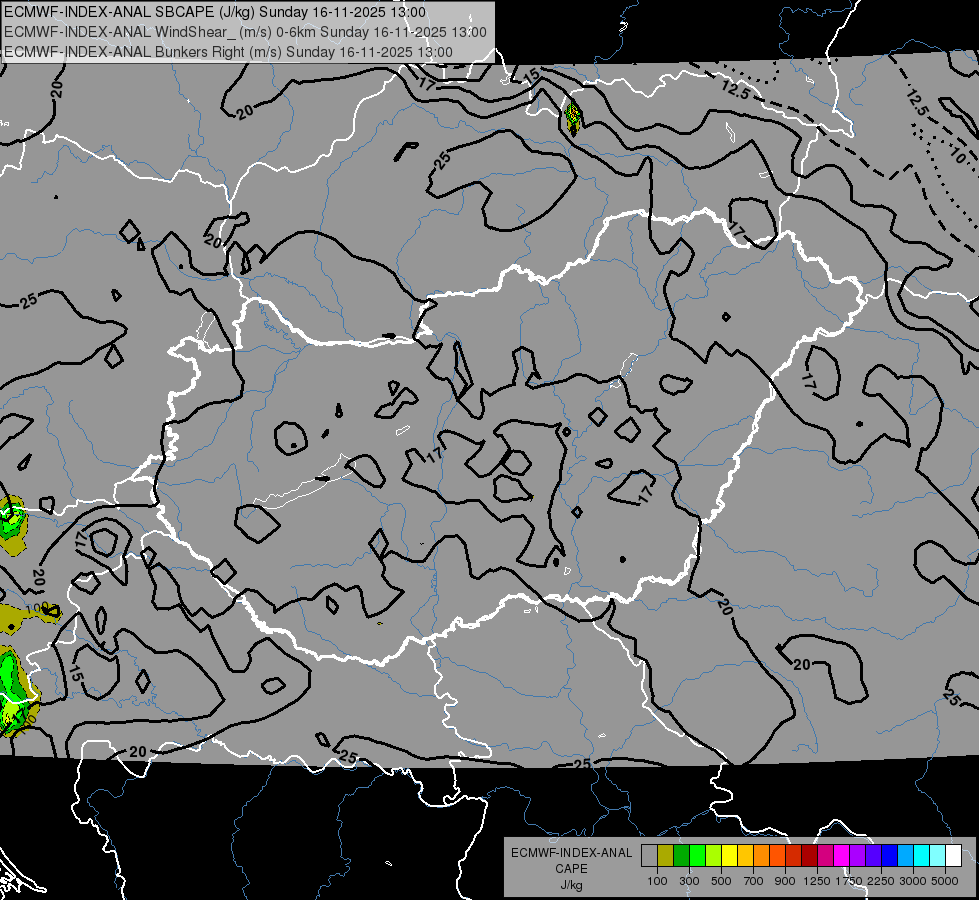Screen dimensions: 979x900
Task: Click the amber CAPE legend swatch
Action: point(745,856)
